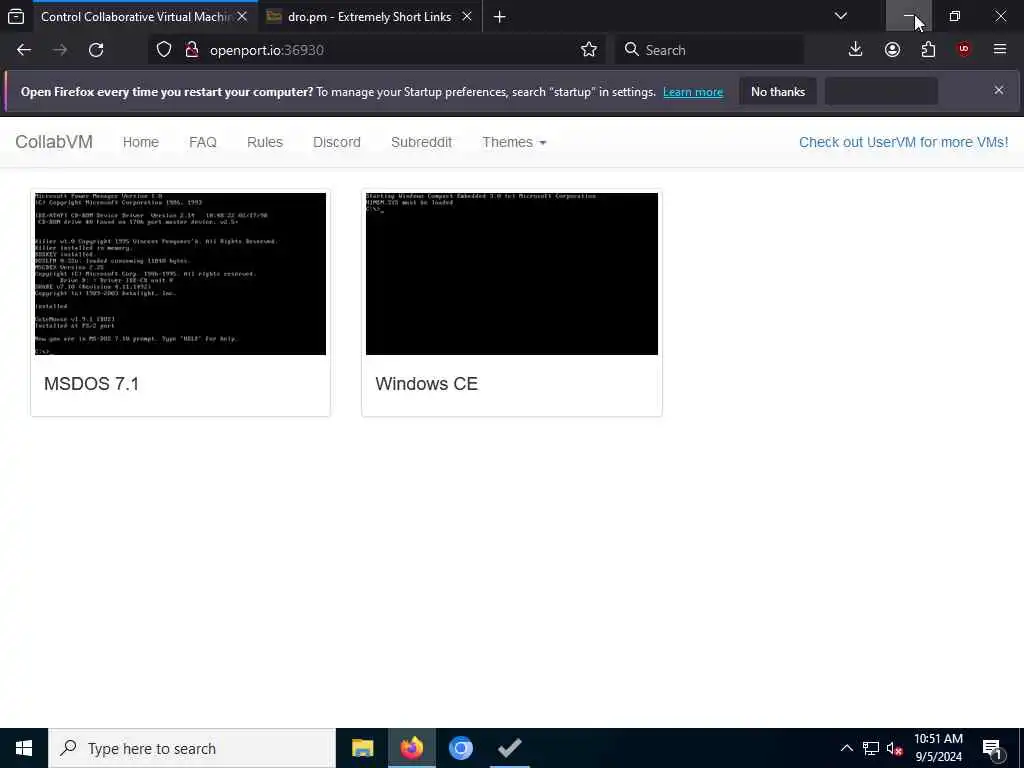
Task: Go back to the previous page
Action: 24,50
